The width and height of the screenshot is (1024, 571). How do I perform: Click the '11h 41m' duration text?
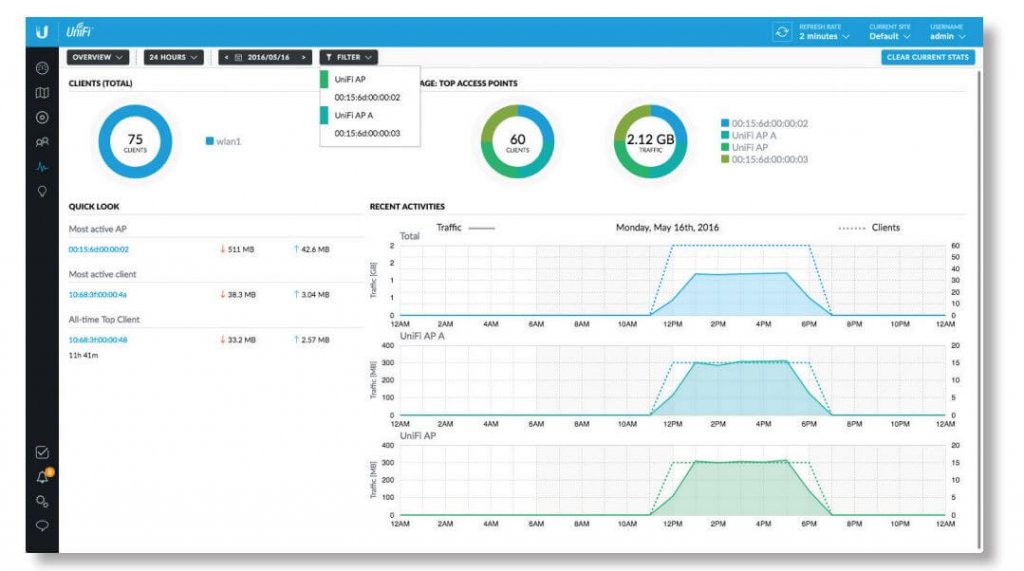pyautogui.click(x=84, y=355)
